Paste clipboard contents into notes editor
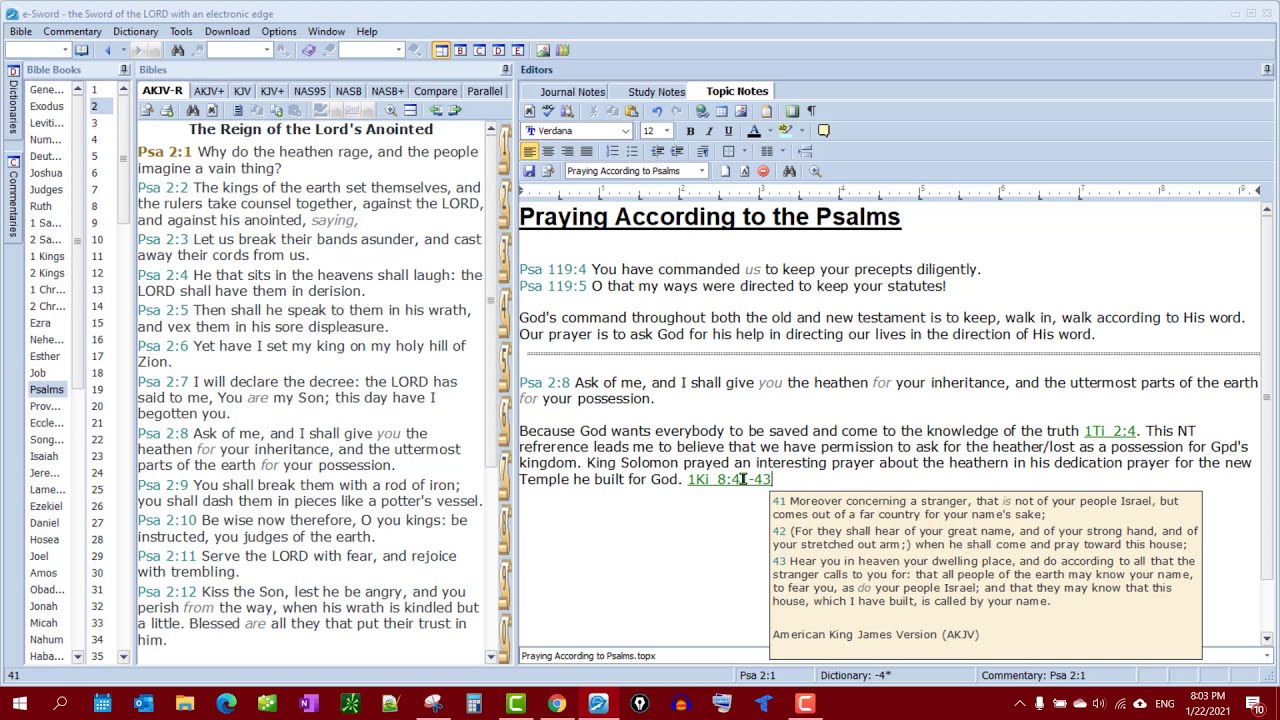 [631, 111]
